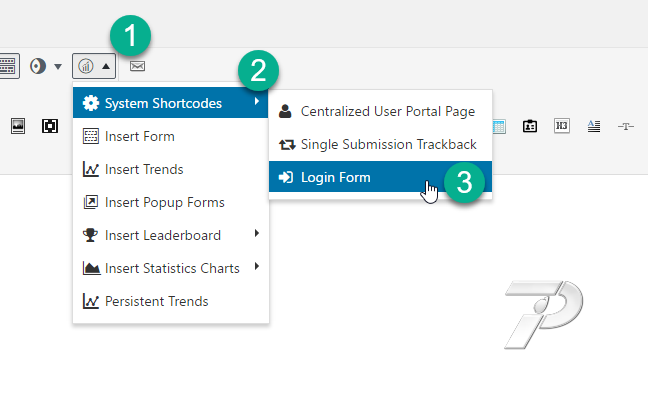
Task: Click the envelope mail toolbar icon
Action: tap(137, 66)
